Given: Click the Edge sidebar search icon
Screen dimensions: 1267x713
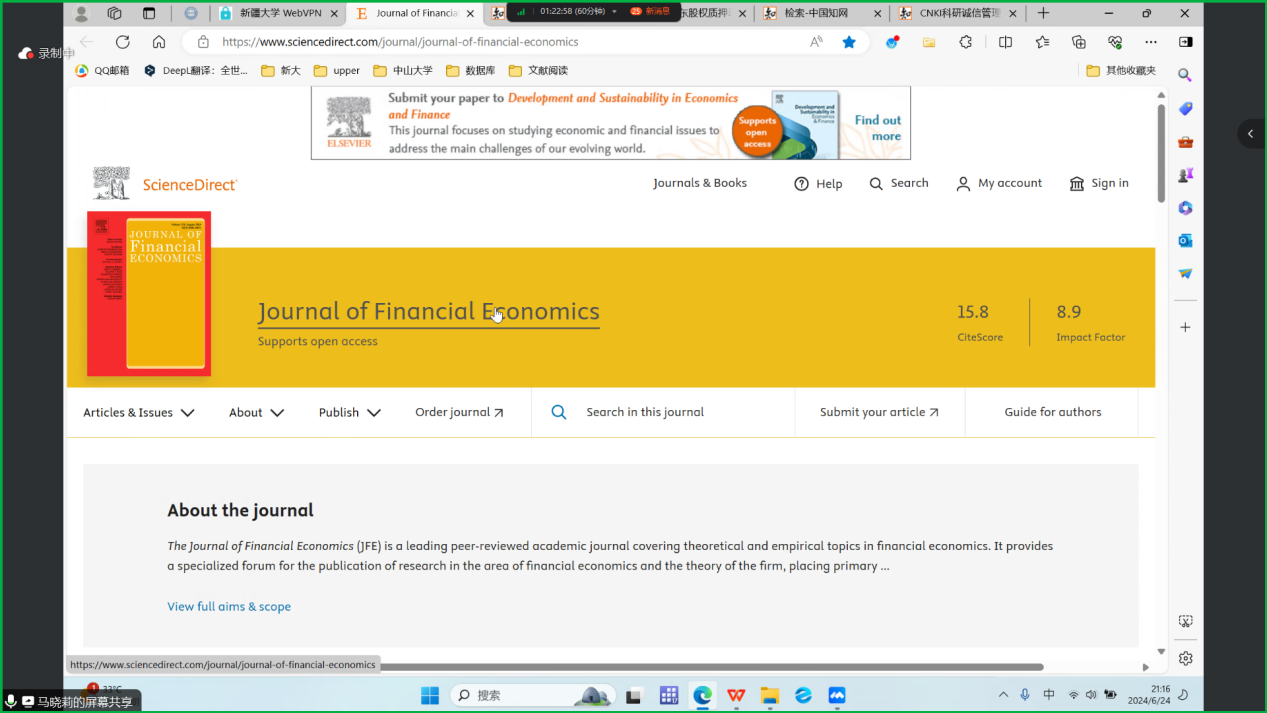Looking at the screenshot, I should (1185, 75).
